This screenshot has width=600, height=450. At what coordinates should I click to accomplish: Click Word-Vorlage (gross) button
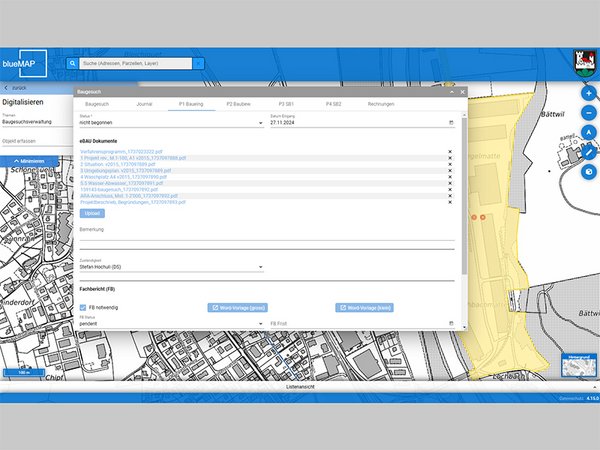(x=238, y=308)
